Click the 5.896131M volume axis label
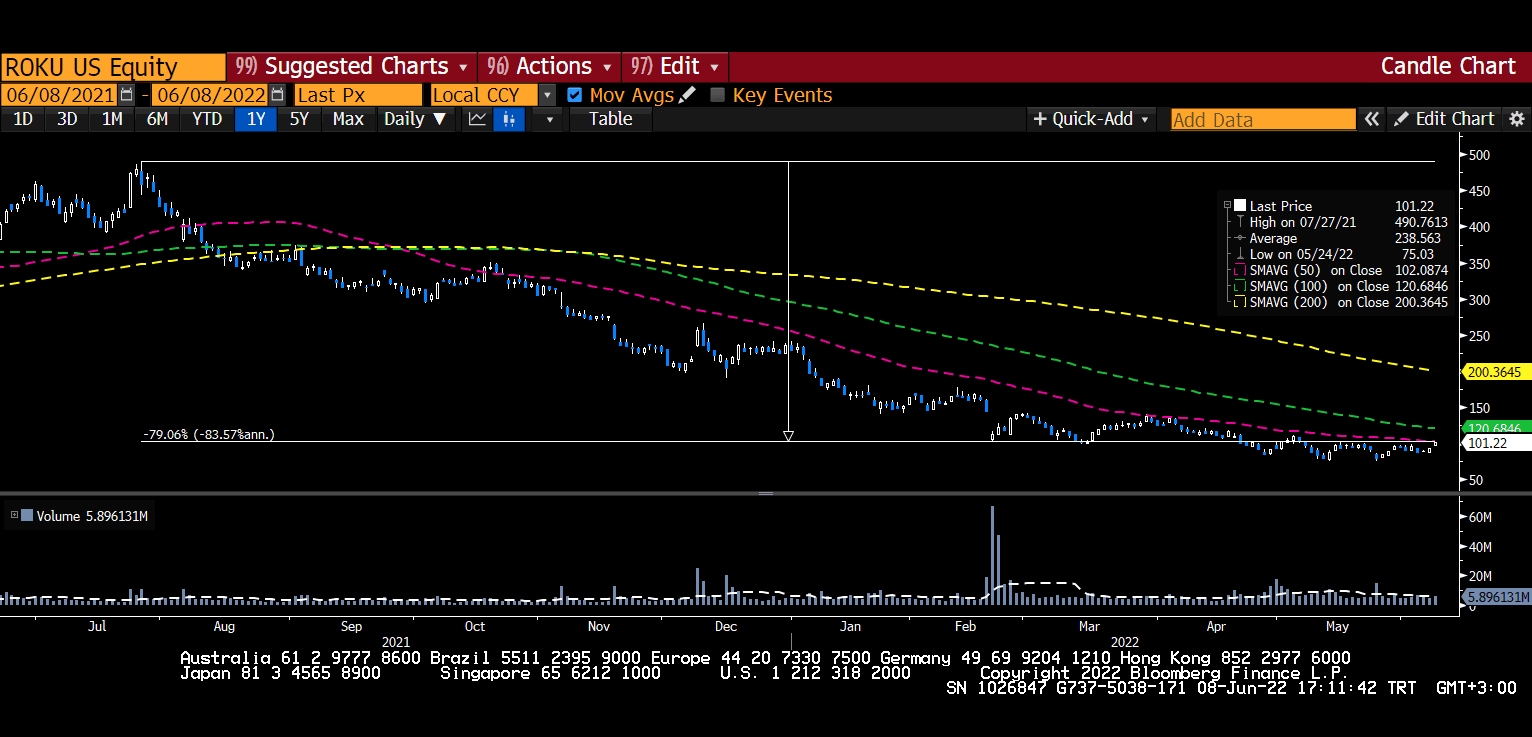 tap(1496, 597)
